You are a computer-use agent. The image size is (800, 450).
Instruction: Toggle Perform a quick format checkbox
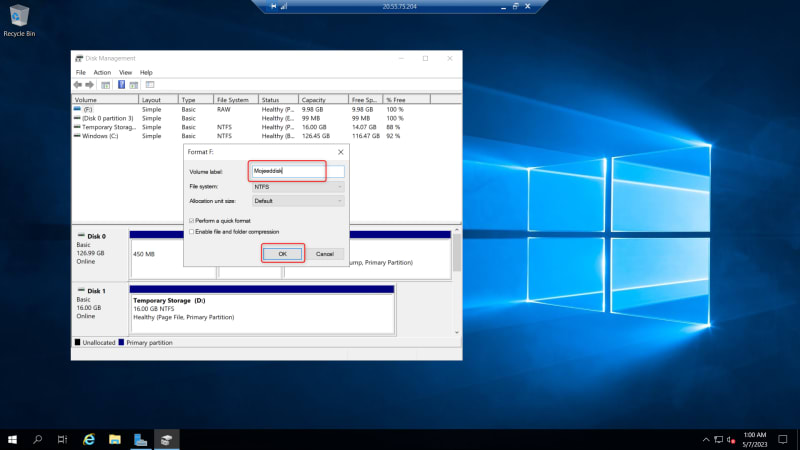pos(192,220)
